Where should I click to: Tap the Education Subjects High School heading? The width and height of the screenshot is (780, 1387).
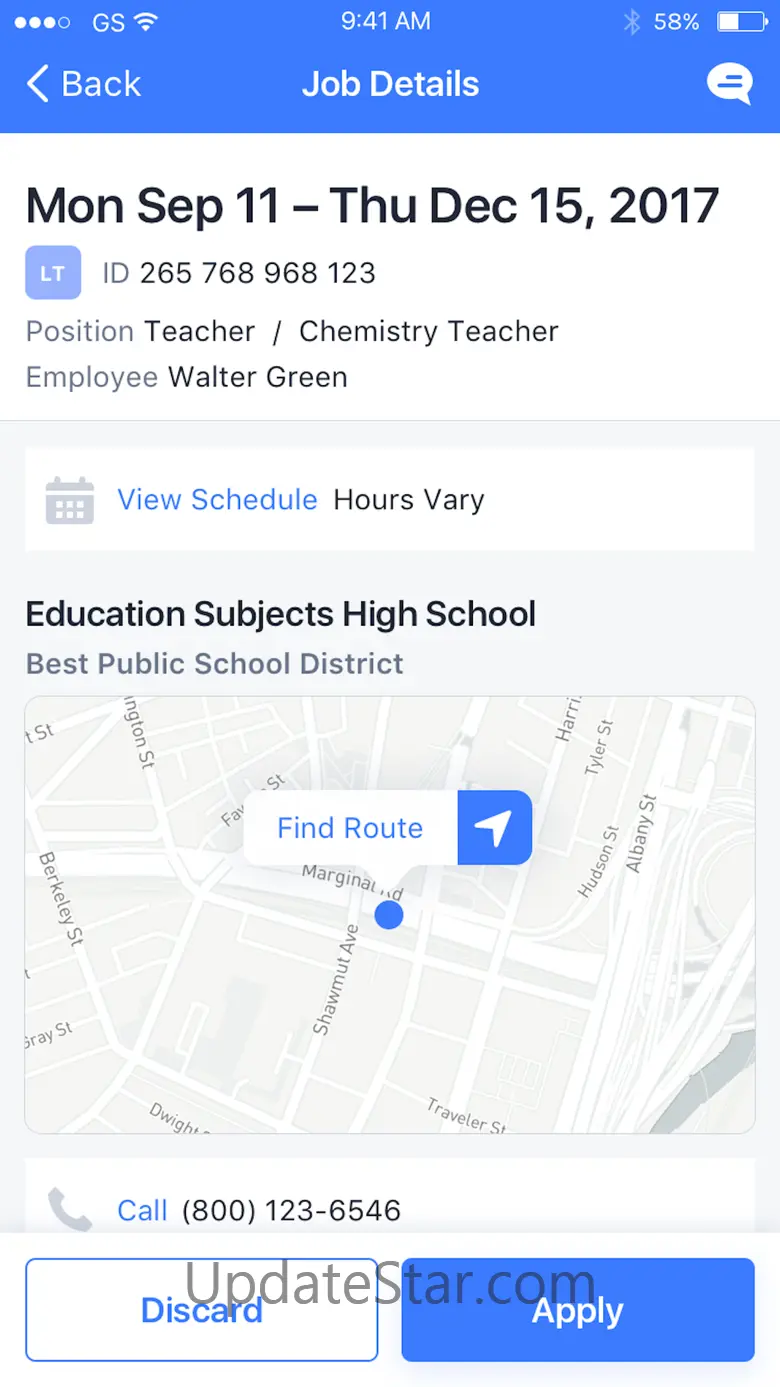[x=281, y=614]
